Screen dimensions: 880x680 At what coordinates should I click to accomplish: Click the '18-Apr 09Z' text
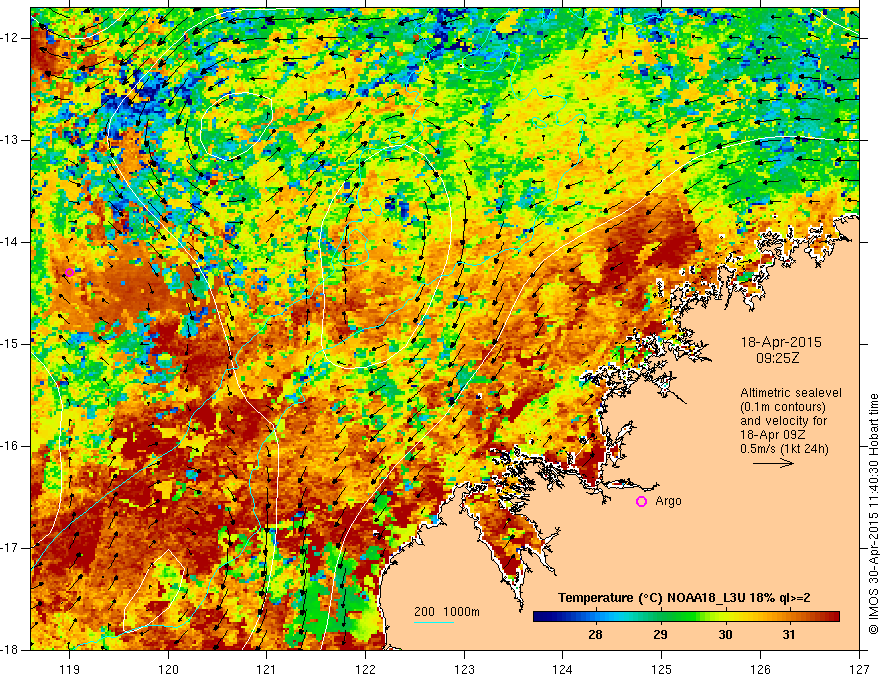tap(773, 434)
